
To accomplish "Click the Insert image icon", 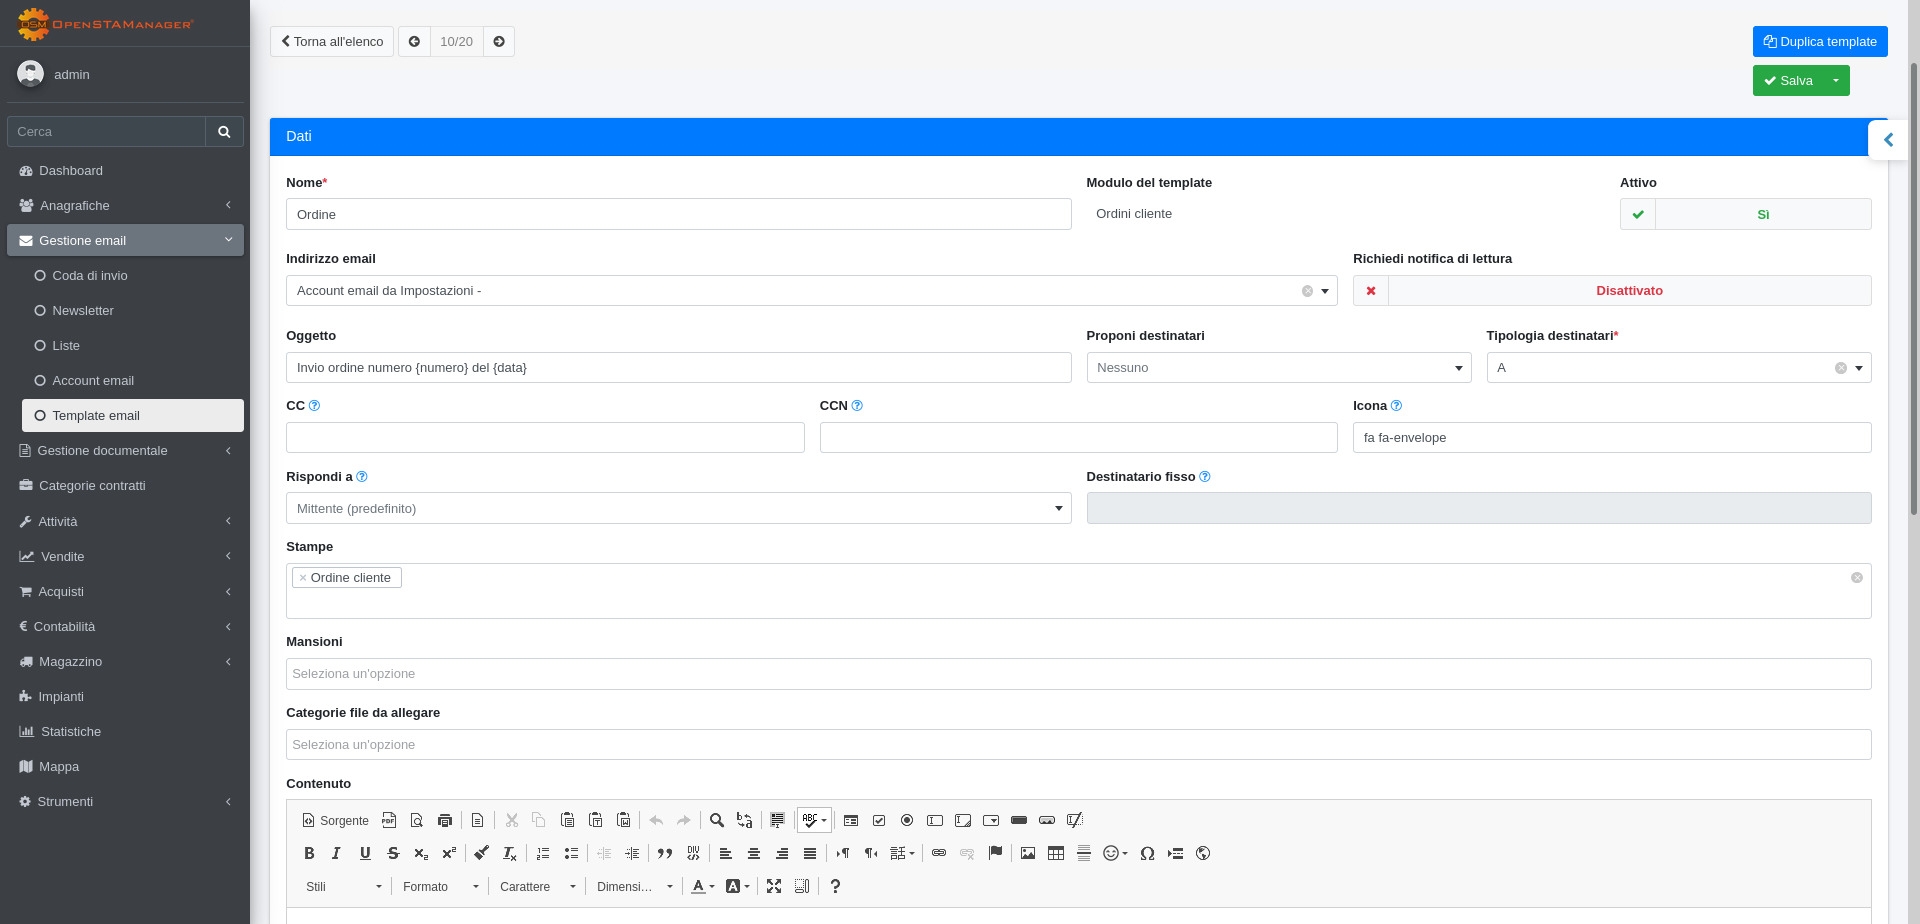I will [x=1027, y=853].
